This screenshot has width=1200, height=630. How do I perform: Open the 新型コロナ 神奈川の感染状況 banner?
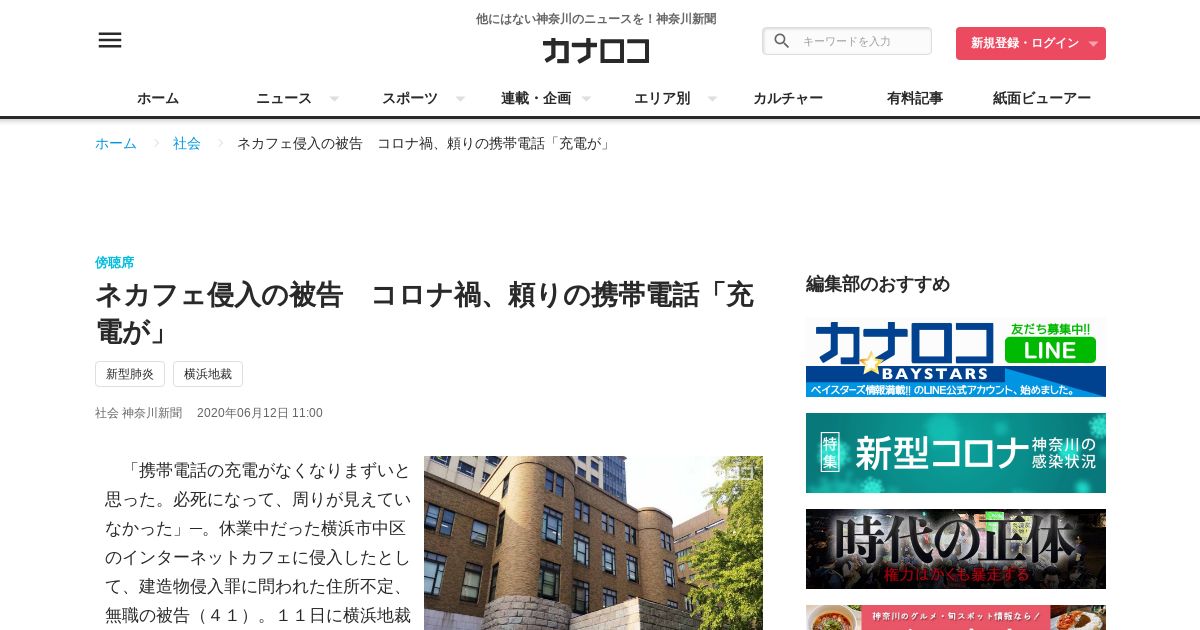[x=956, y=453]
